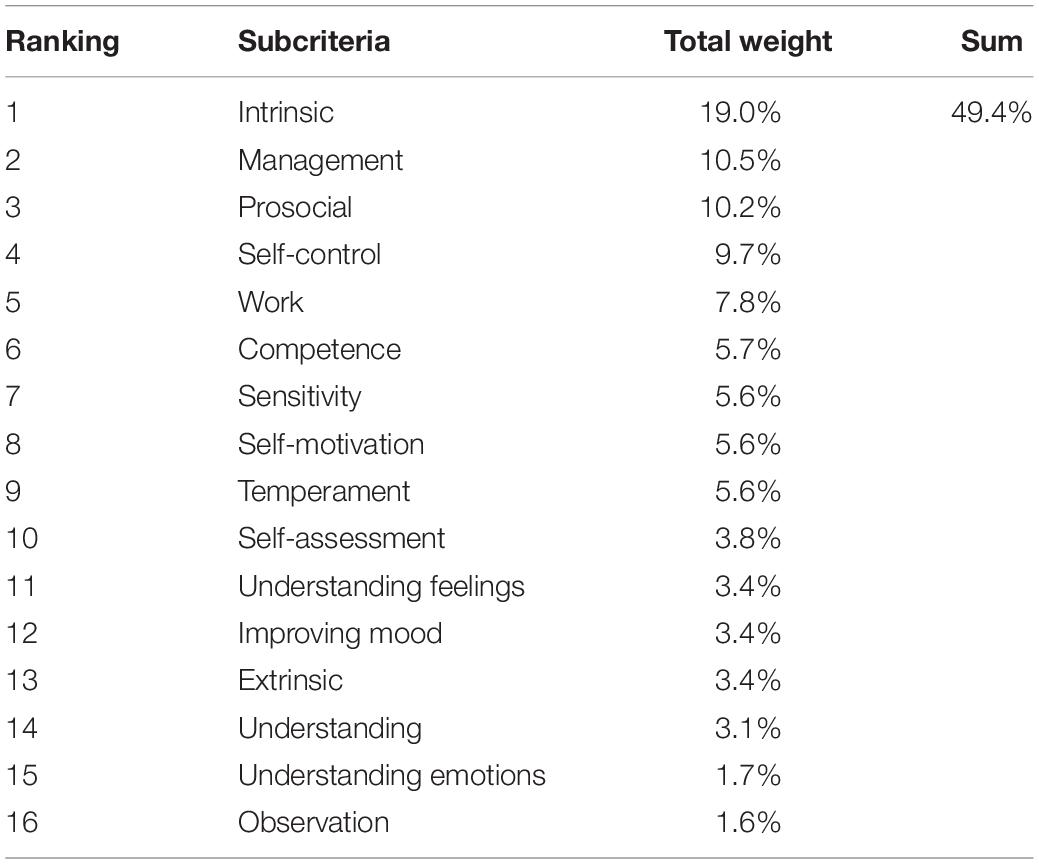Click the Management row label
1039x864 pixels.
tap(321, 160)
